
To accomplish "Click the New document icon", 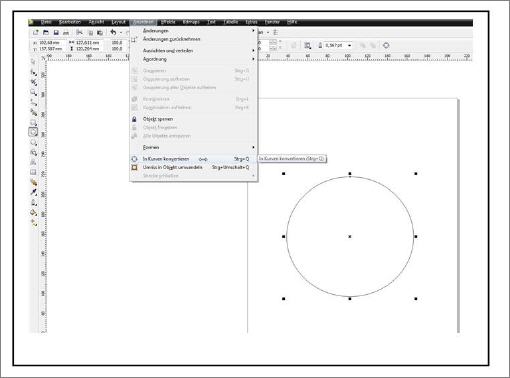I will click(x=36, y=32).
